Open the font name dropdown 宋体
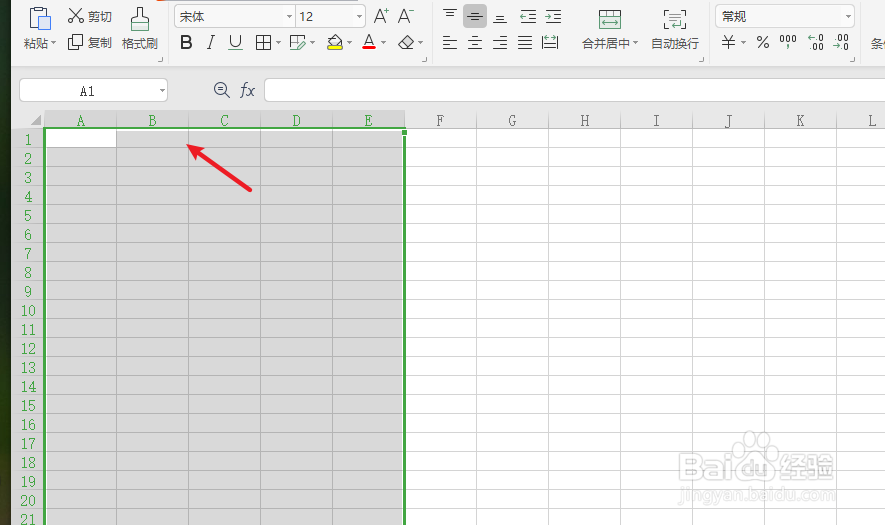The height and width of the screenshot is (525, 885). (289, 17)
